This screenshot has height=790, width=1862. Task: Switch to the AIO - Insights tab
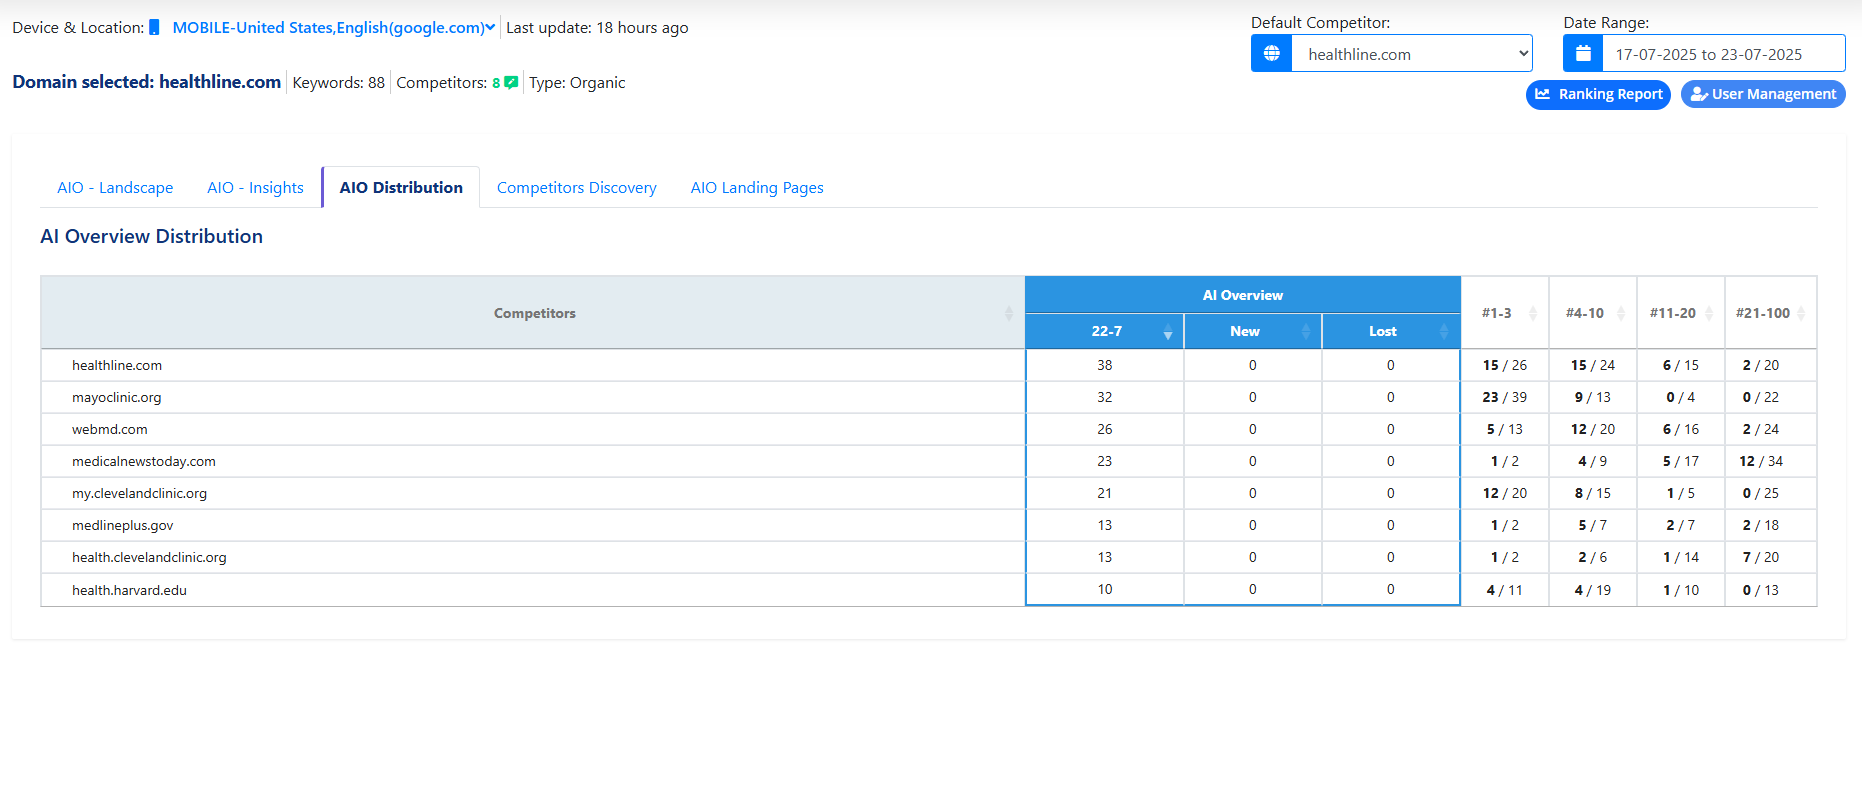coord(255,188)
